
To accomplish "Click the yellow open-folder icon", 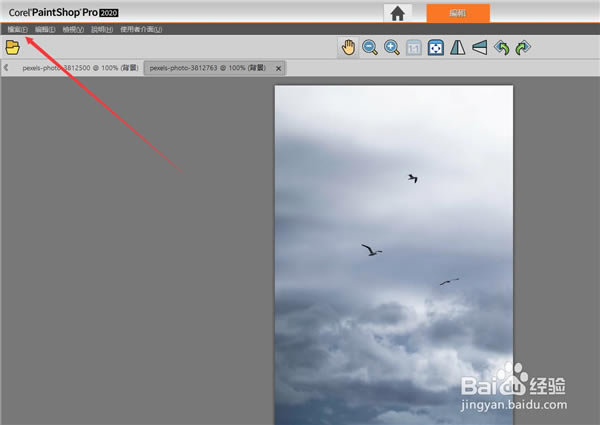I will 13,47.
